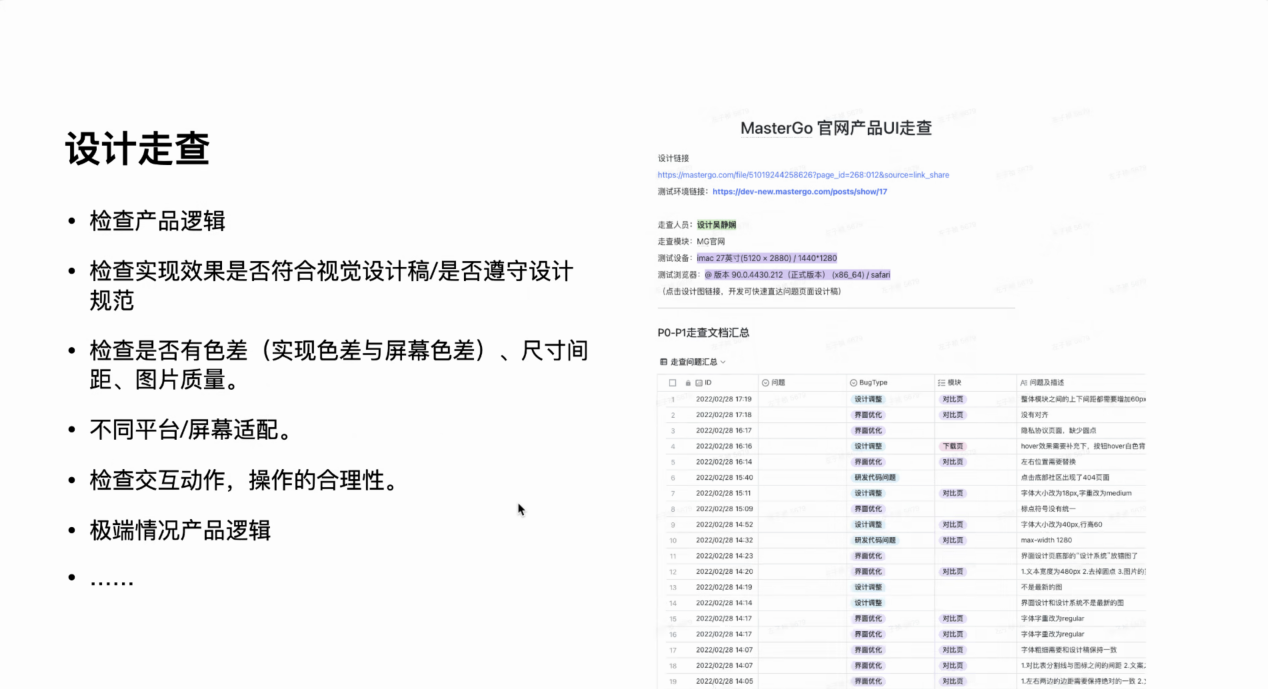Click the 模块 column list icon
Image resolution: width=1268 pixels, height=689 pixels.
(x=941, y=382)
